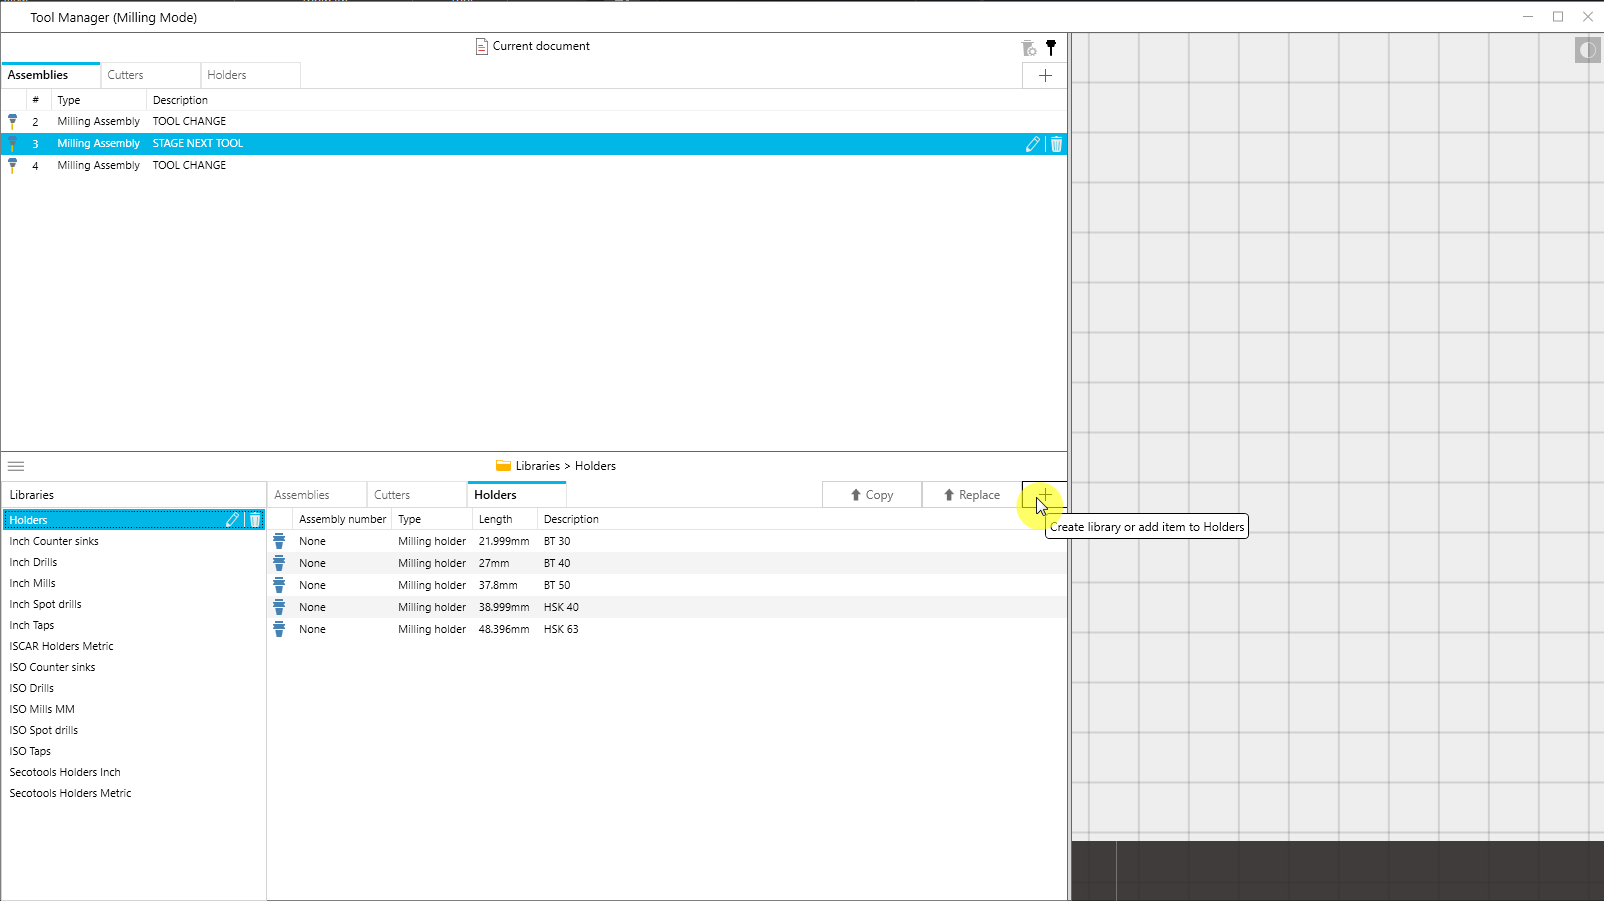1604x901 pixels.
Task: Select the ISCAR Holders Metric library
Action: 62,646
